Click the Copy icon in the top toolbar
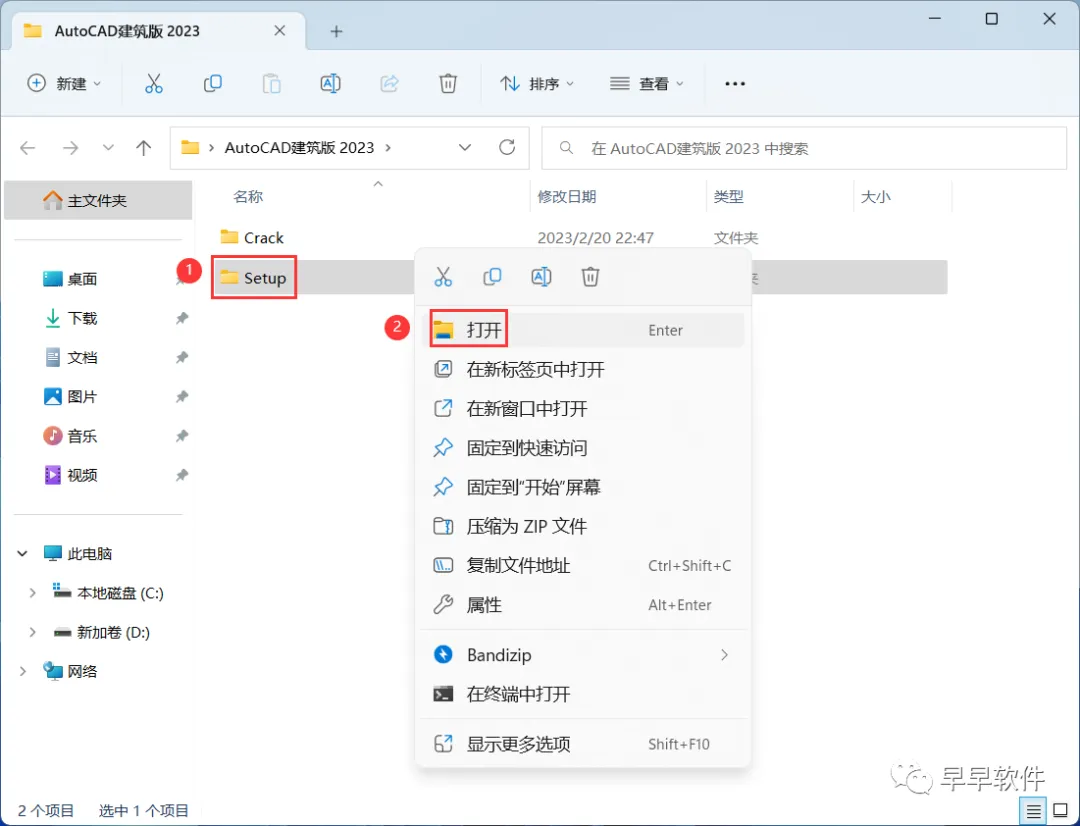 [x=213, y=83]
